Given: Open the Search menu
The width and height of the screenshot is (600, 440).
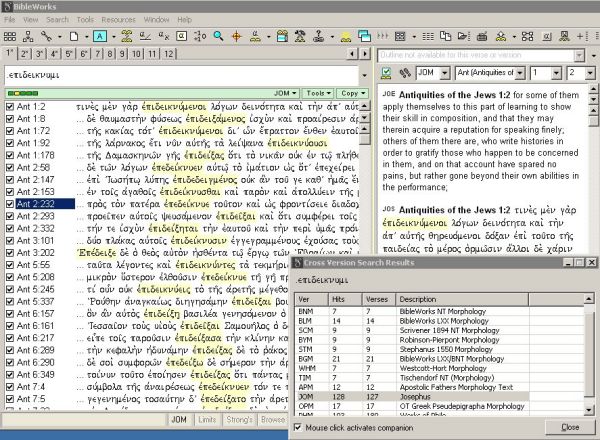Looking at the screenshot, I should pyautogui.click(x=57, y=20).
